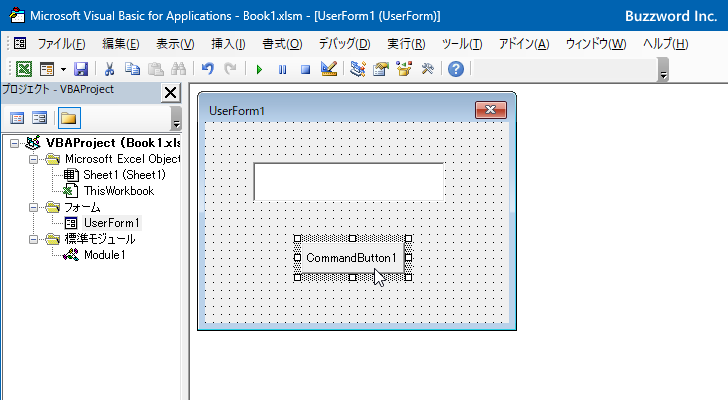728x400 pixels.
Task: Click the Insert UserForm toolbar icon
Action: pos(47,69)
